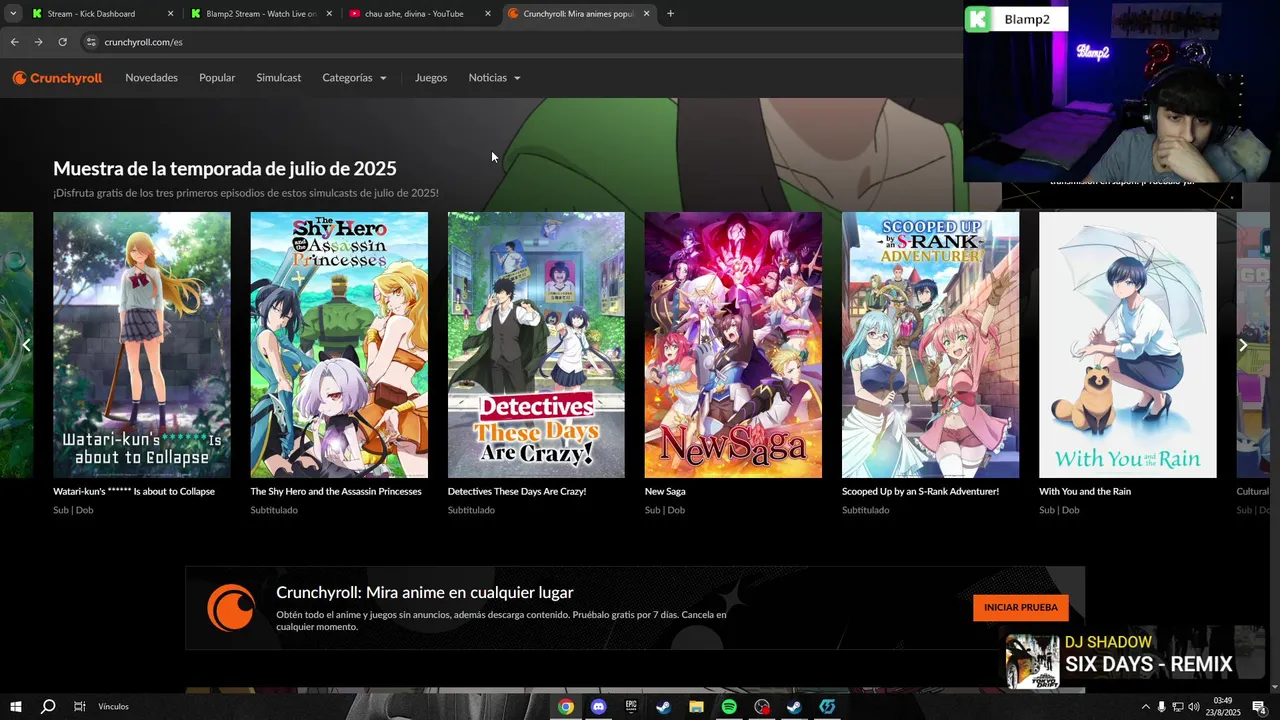
Task: Click the New Saga title link
Action: pos(665,492)
